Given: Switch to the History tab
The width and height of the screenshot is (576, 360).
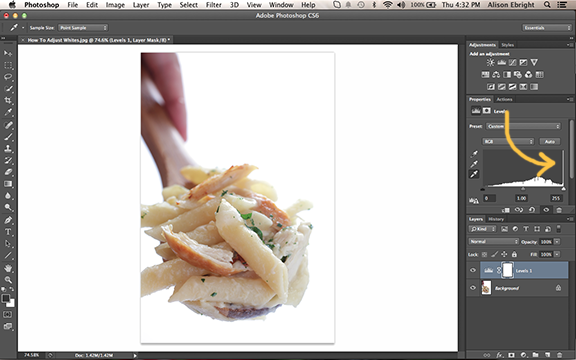Looking at the screenshot, I should pos(496,219).
